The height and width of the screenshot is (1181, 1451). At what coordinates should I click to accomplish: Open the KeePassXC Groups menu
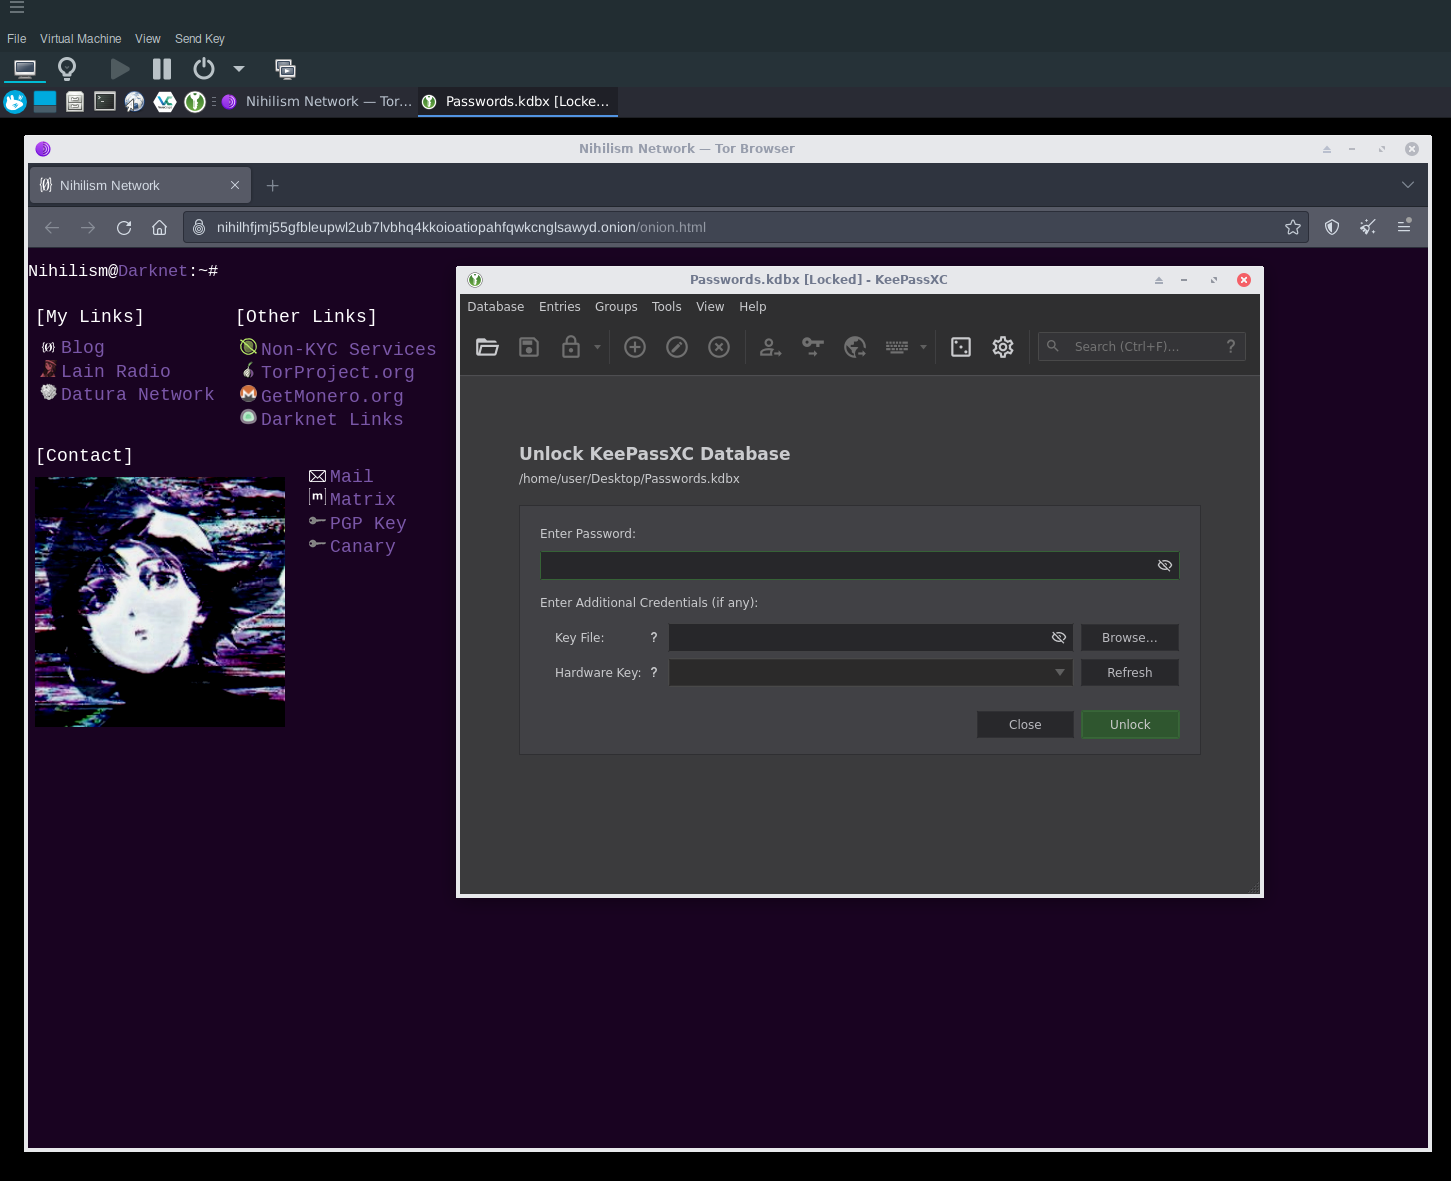point(616,307)
